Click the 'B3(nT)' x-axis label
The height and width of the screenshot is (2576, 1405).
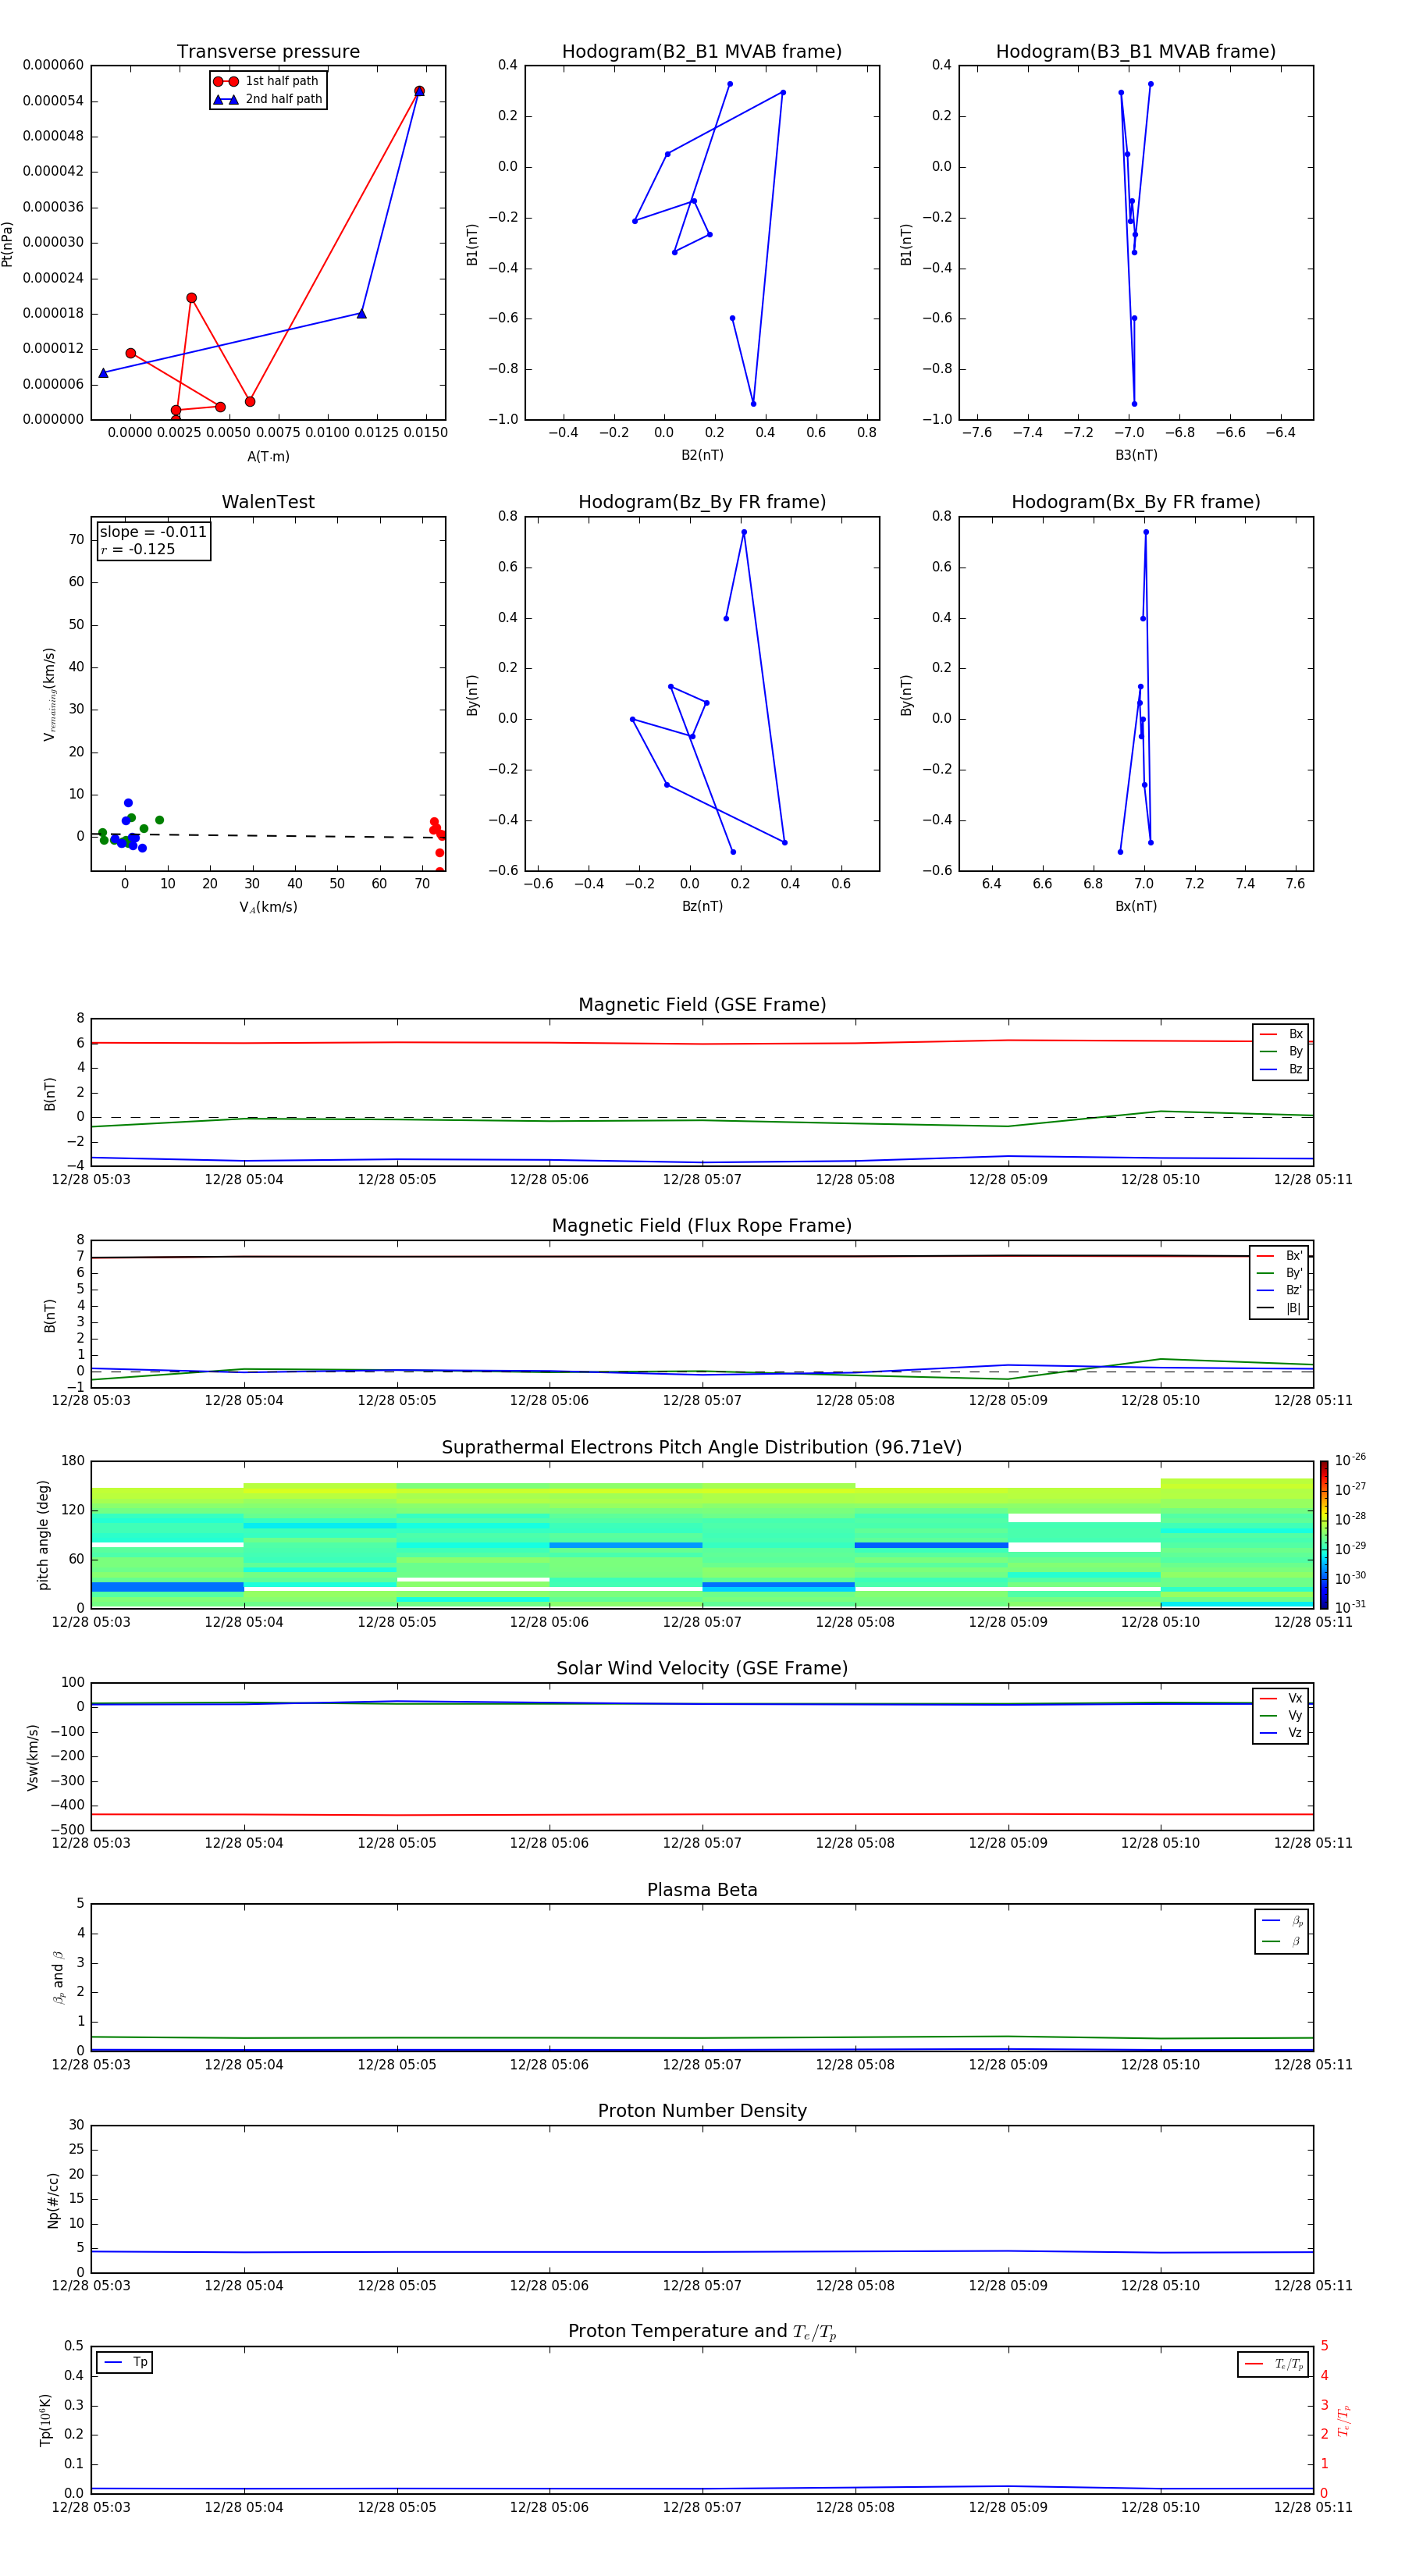pyautogui.click(x=1136, y=455)
